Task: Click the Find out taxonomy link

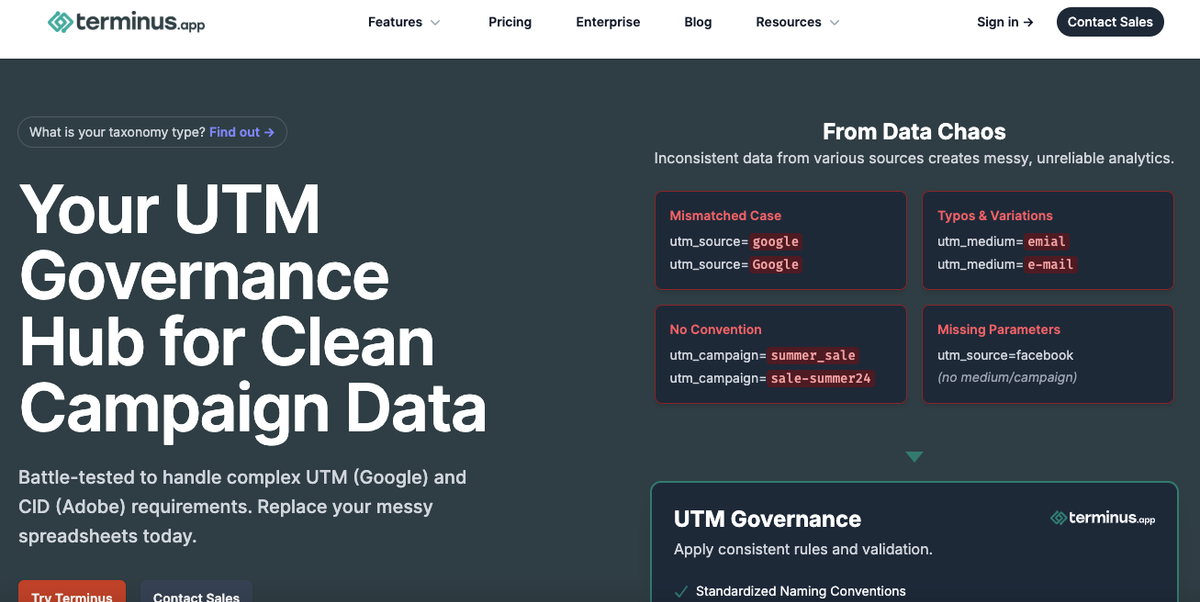Action: [x=242, y=132]
